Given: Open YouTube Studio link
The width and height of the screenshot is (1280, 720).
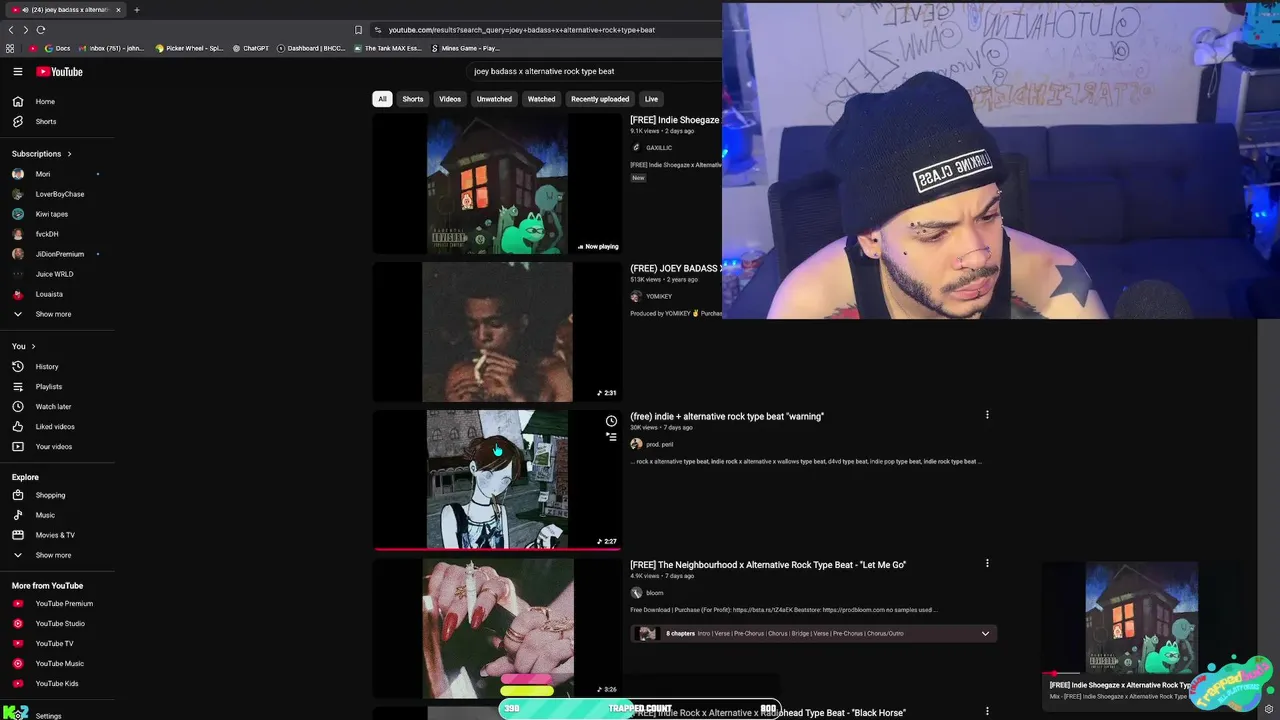Looking at the screenshot, I should pos(48,623).
